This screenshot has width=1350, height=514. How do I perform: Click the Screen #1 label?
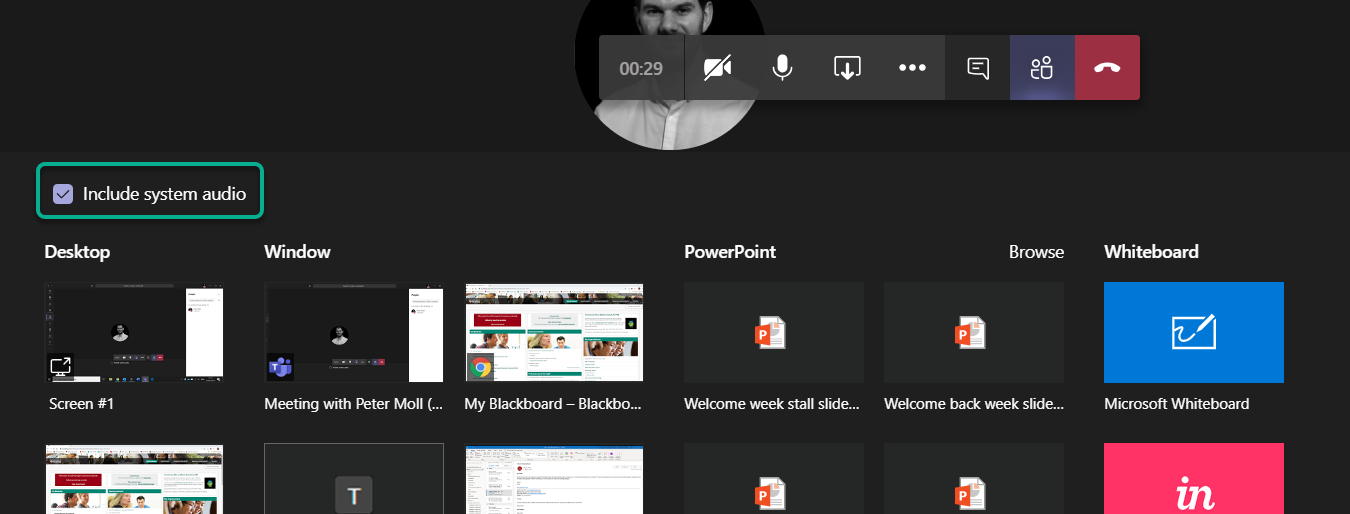83,404
